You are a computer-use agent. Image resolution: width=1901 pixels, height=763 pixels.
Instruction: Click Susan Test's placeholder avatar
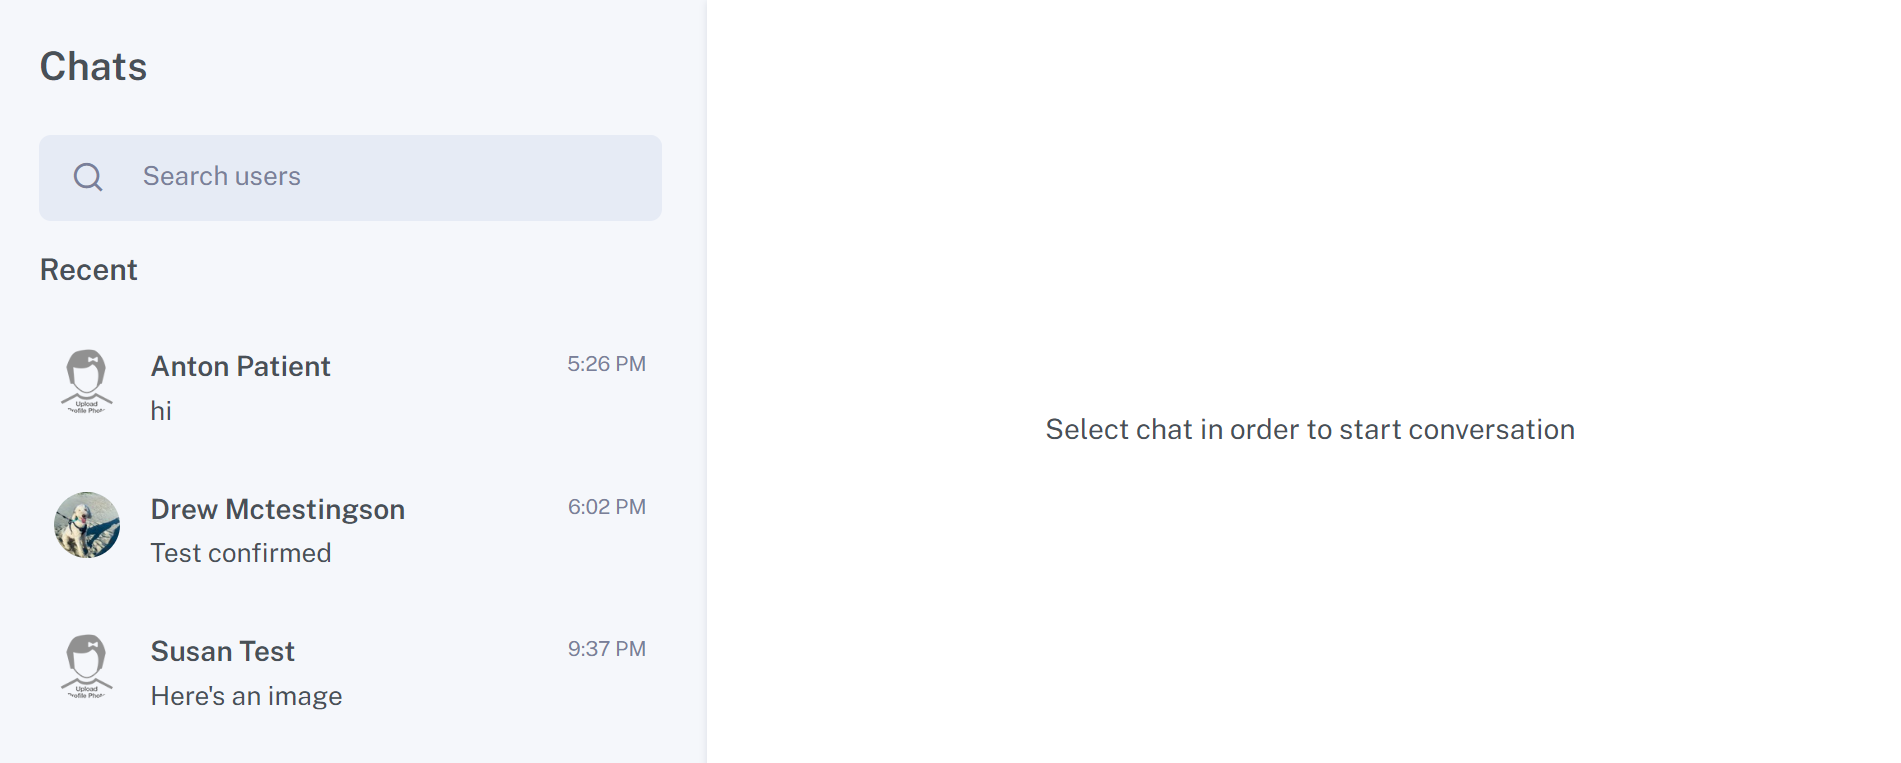coord(87,667)
